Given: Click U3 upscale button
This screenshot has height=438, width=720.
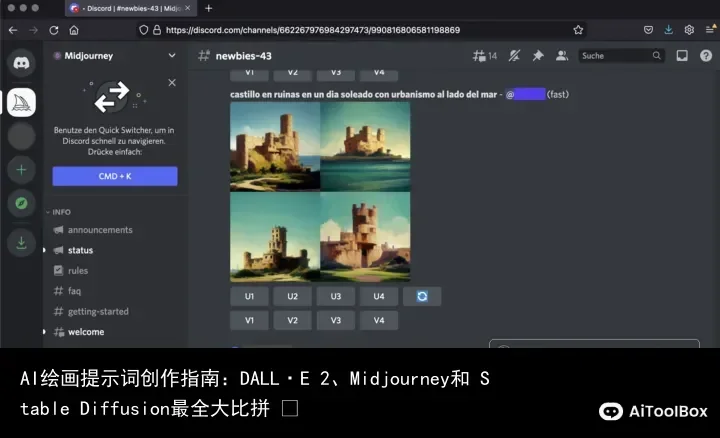Looking at the screenshot, I should tap(336, 296).
